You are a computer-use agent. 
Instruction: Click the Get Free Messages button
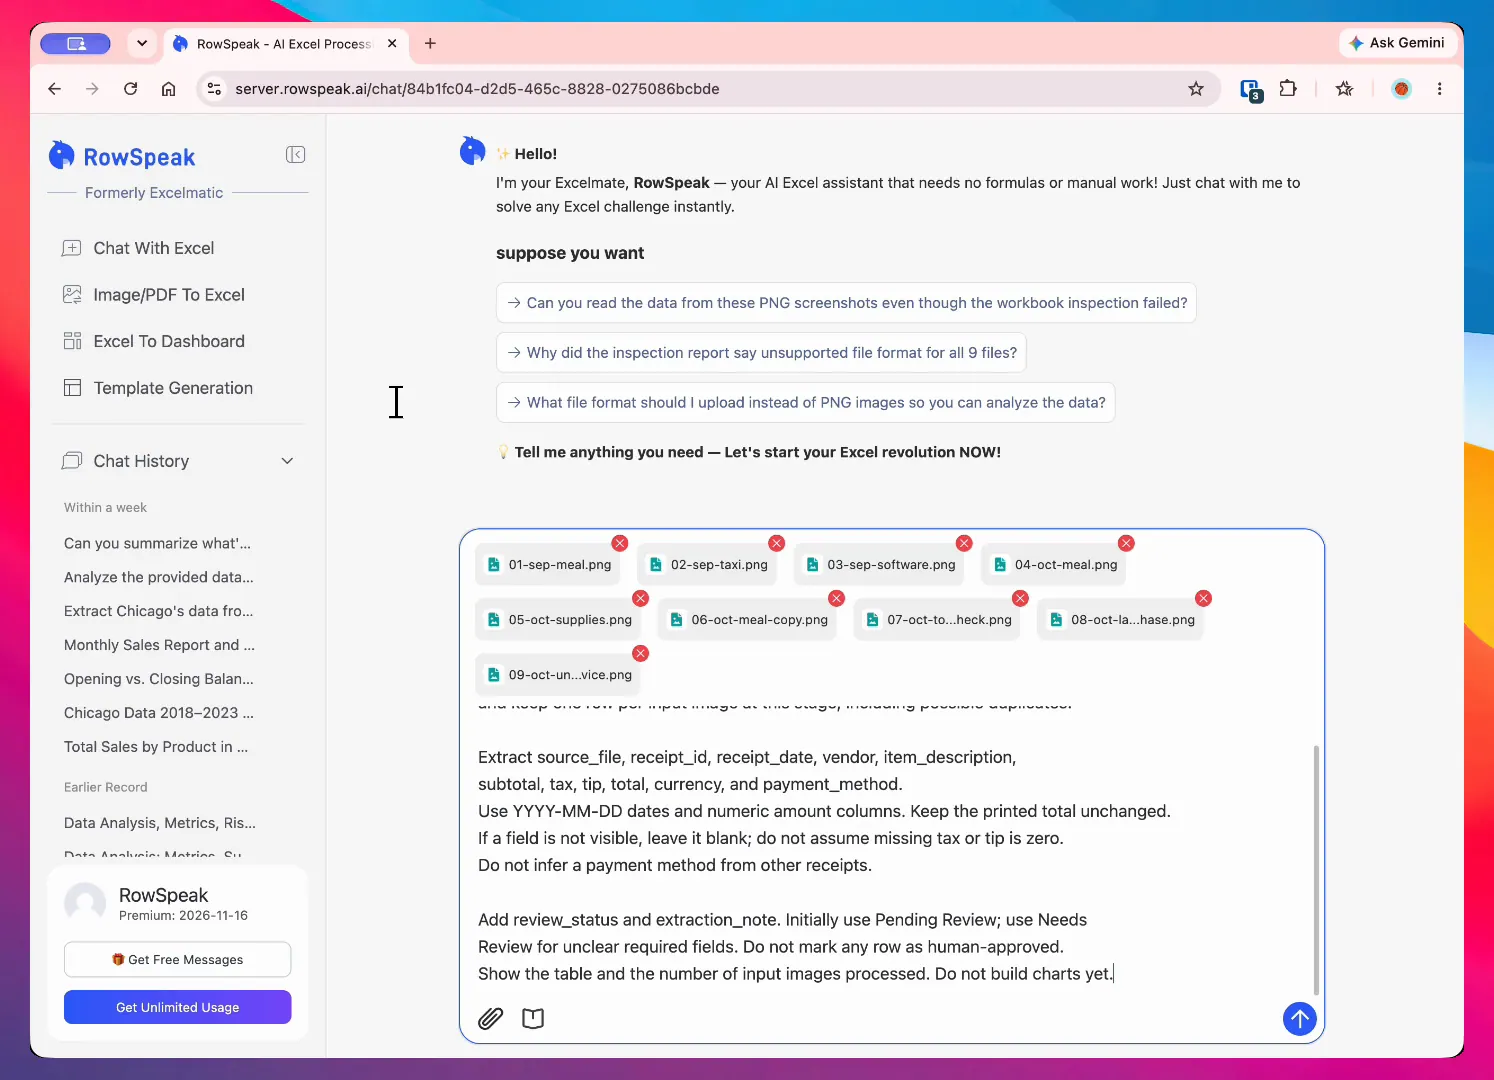(x=178, y=960)
